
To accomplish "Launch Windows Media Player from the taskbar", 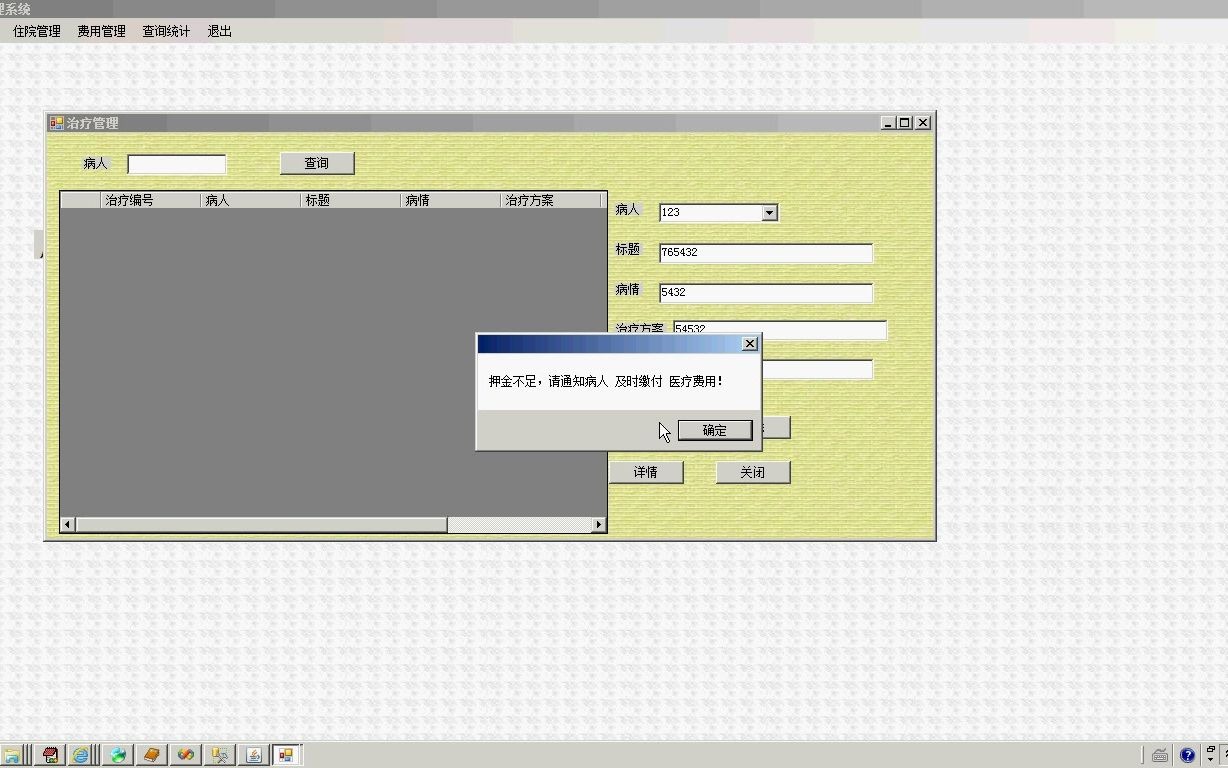I will coord(185,754).
